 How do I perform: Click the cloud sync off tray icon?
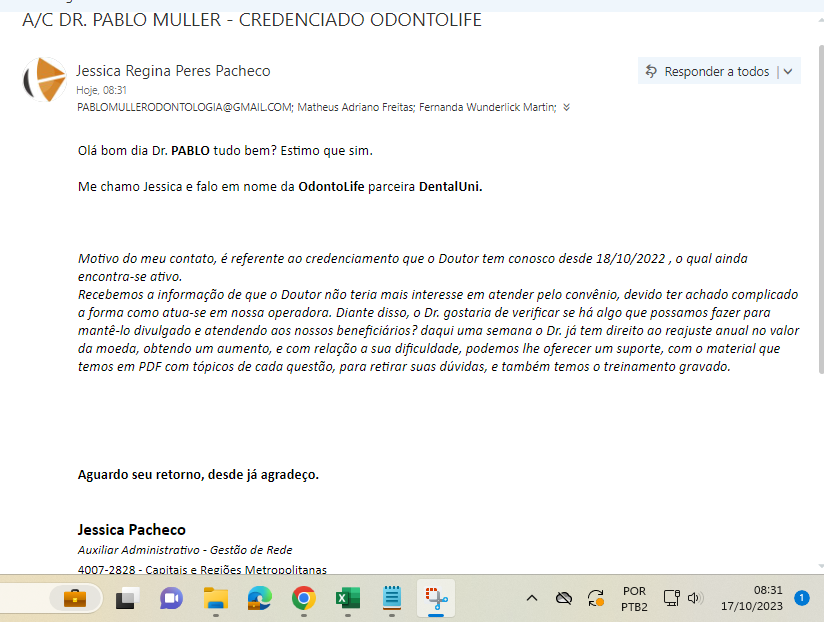point(564,598)
